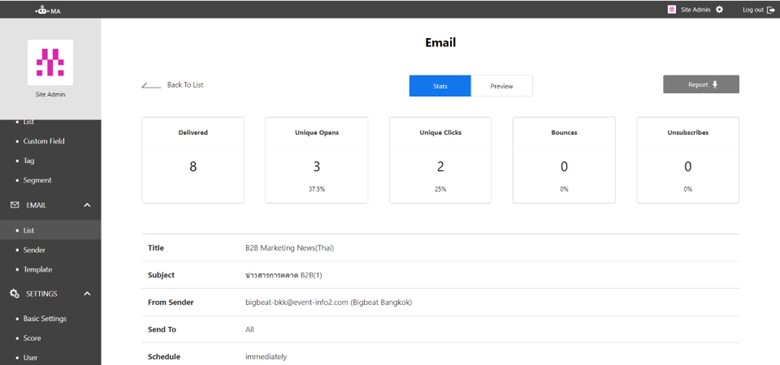Click the MA robot logo icon

click(42, 9)
